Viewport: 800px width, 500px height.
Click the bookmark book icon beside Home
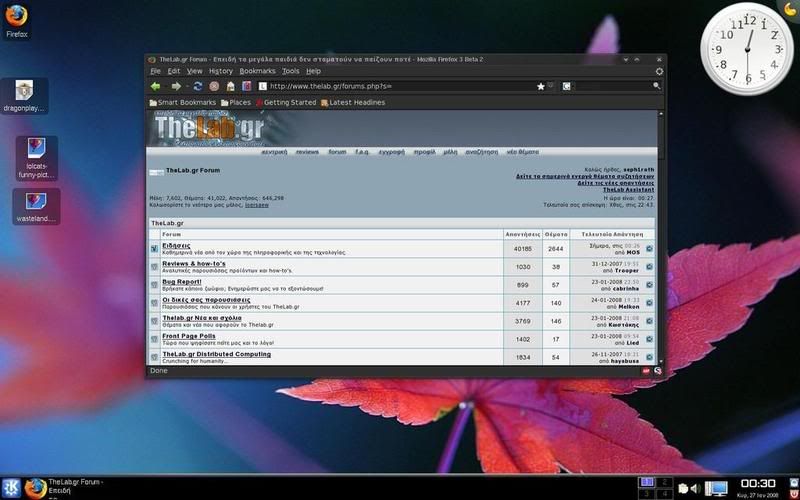pos(247,86)
